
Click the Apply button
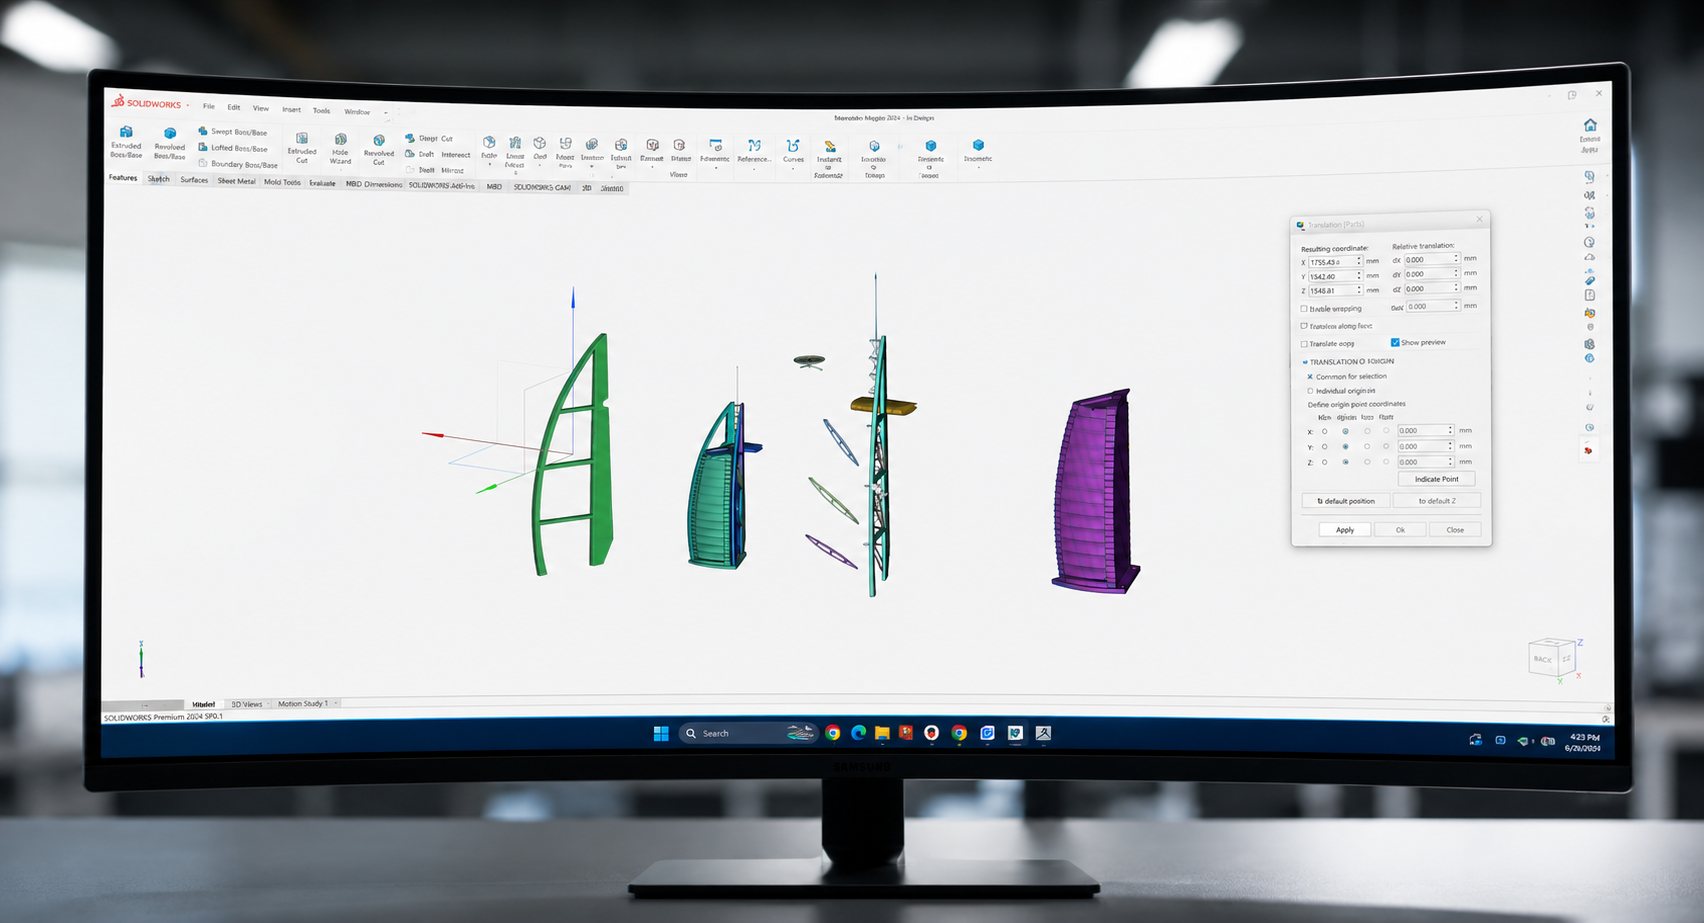pos(1345,530)
